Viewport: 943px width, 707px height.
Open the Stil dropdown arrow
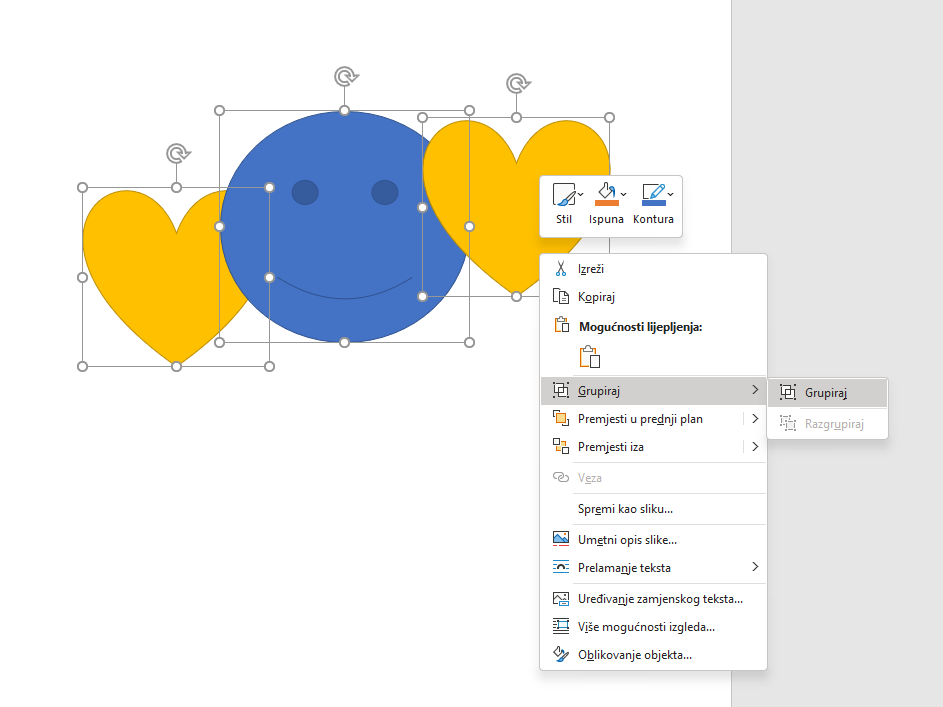tap(581, 193)
